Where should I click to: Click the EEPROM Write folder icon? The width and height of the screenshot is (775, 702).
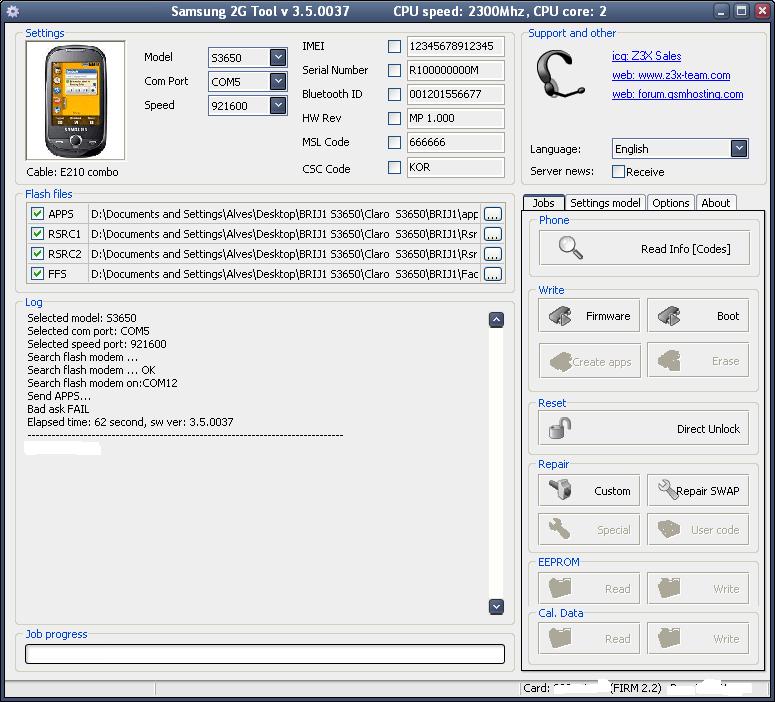[669, 588]
